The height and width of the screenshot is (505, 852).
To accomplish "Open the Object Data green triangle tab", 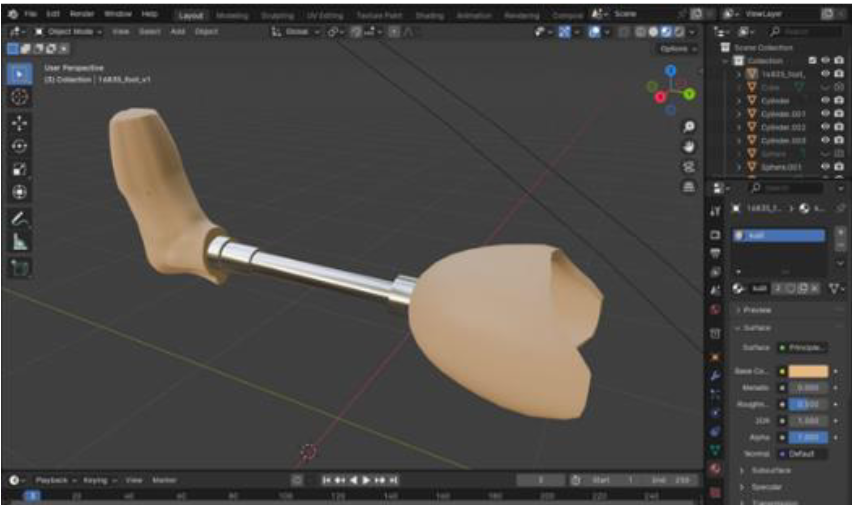I will pyautogui.click(x=715, y=450).
